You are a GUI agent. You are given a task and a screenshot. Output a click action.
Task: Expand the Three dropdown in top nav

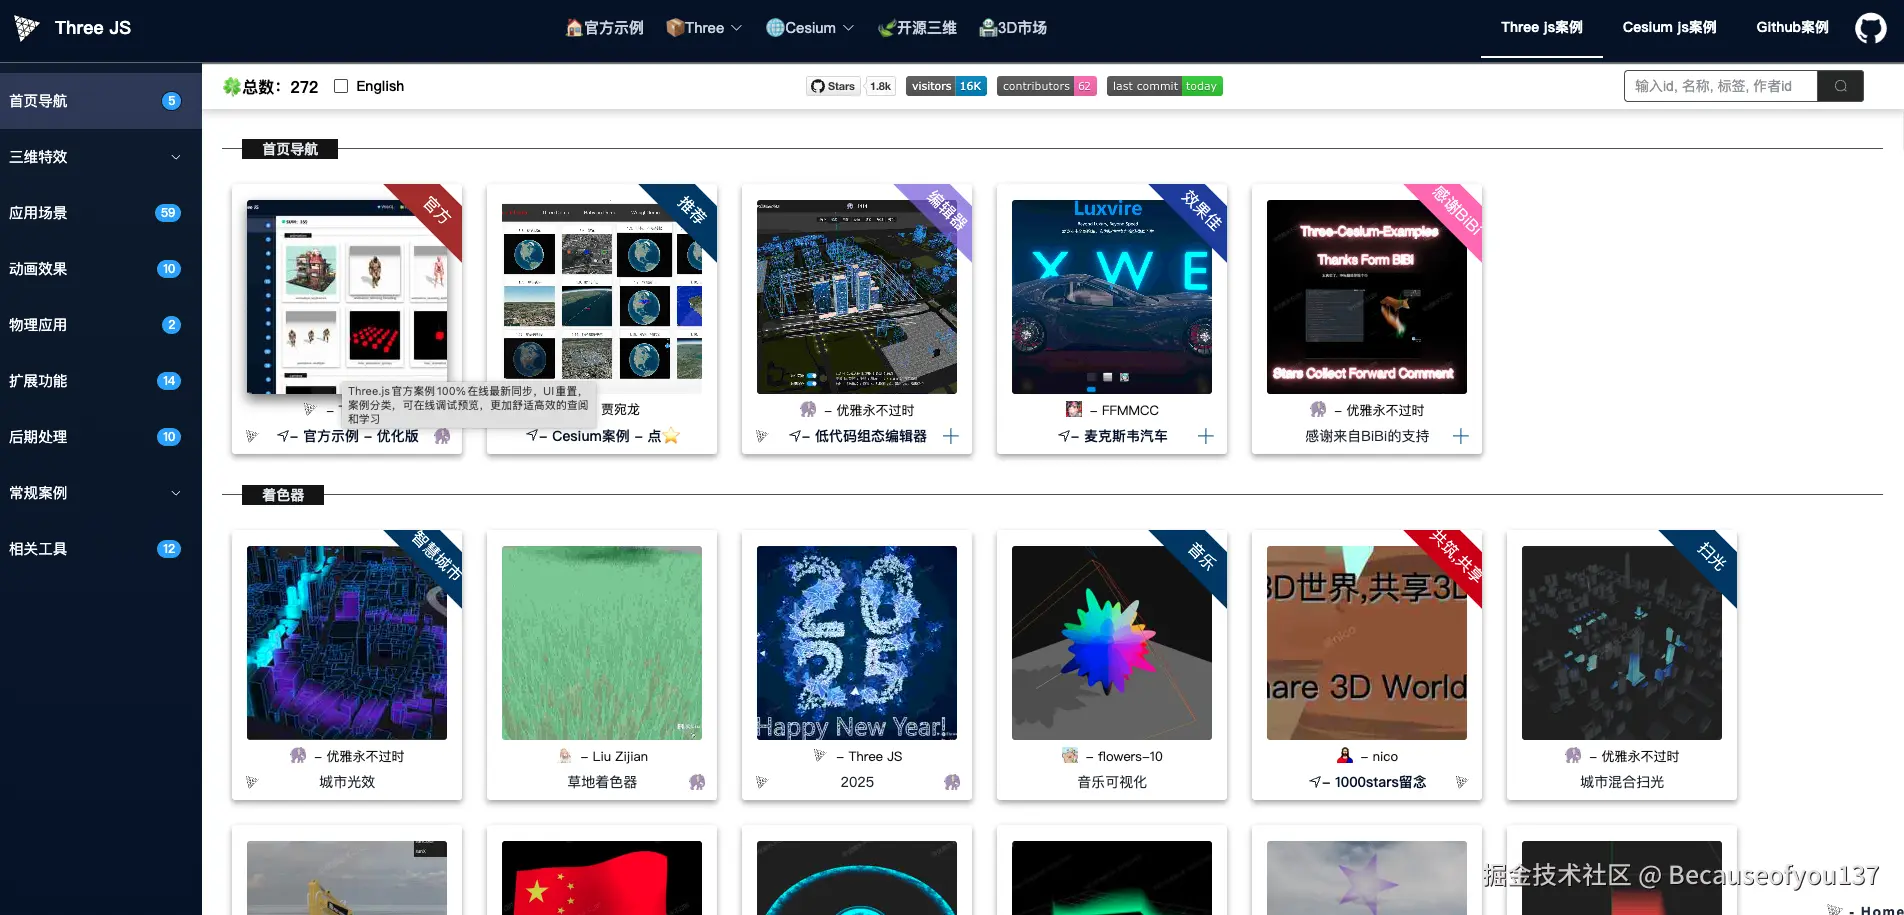click(704, 28)
